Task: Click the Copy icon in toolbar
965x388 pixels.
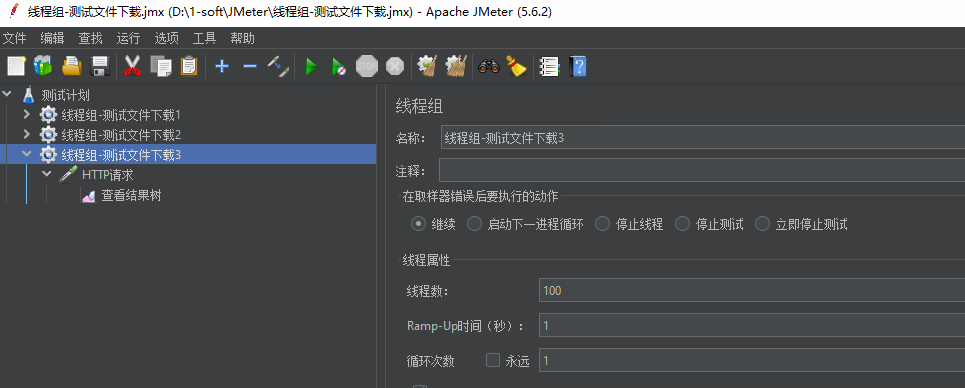Action: click(x=161, y=65)
